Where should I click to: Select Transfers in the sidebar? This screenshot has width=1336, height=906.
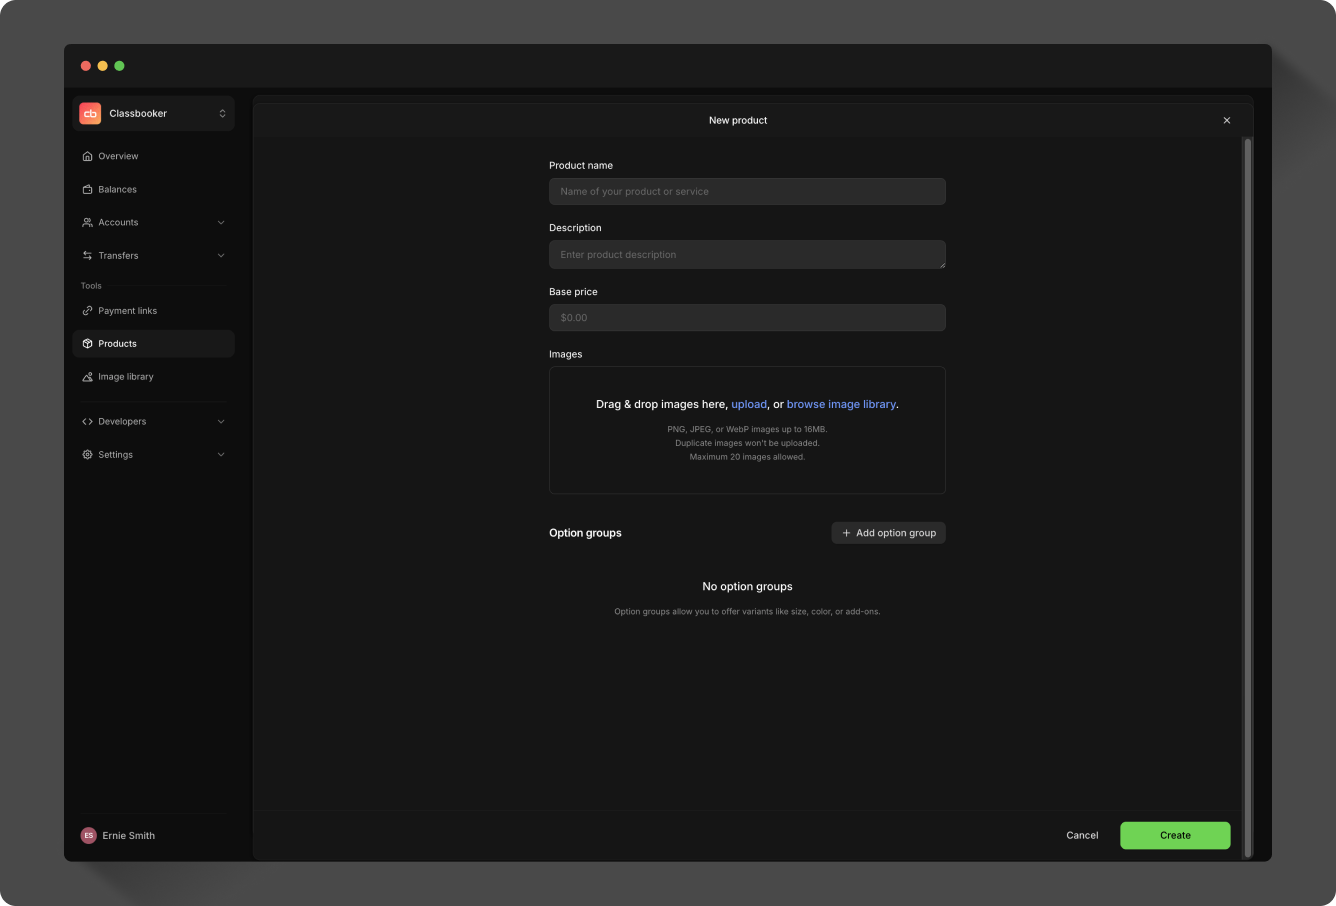tap(117, 255)
